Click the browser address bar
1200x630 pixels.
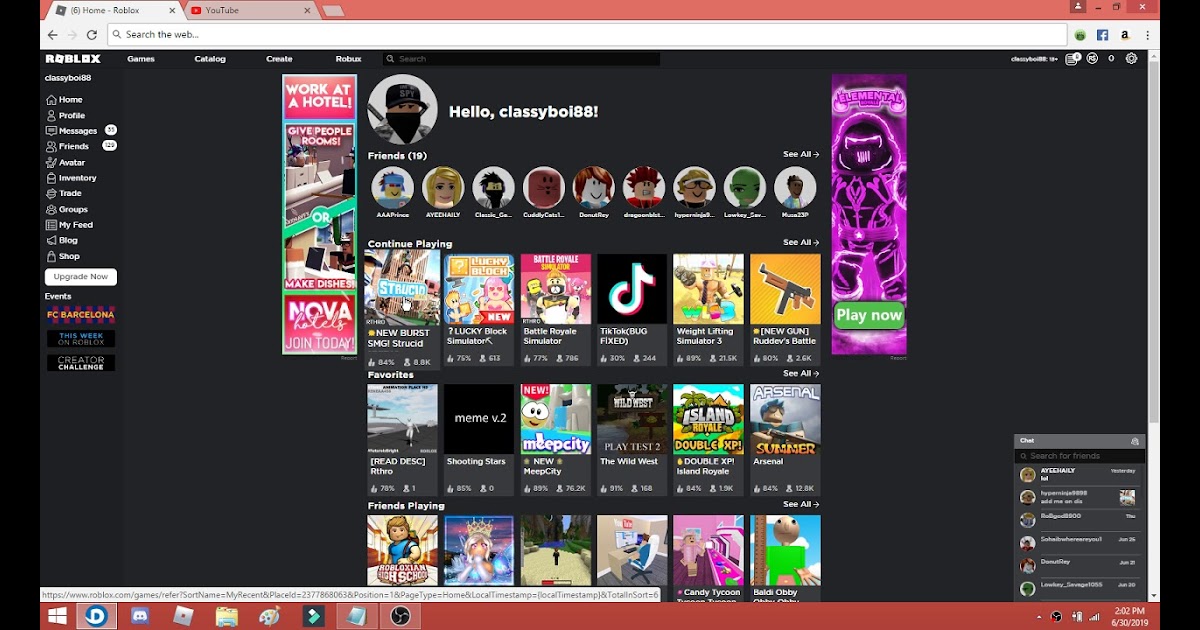tap(586, 34)
